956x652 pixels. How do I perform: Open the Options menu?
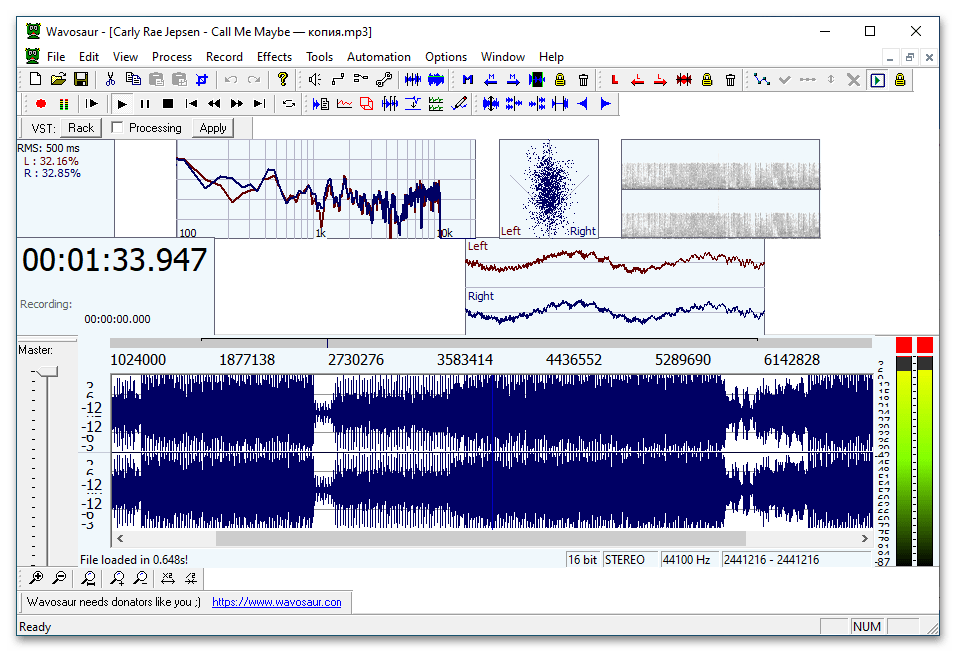pos(446,57)
